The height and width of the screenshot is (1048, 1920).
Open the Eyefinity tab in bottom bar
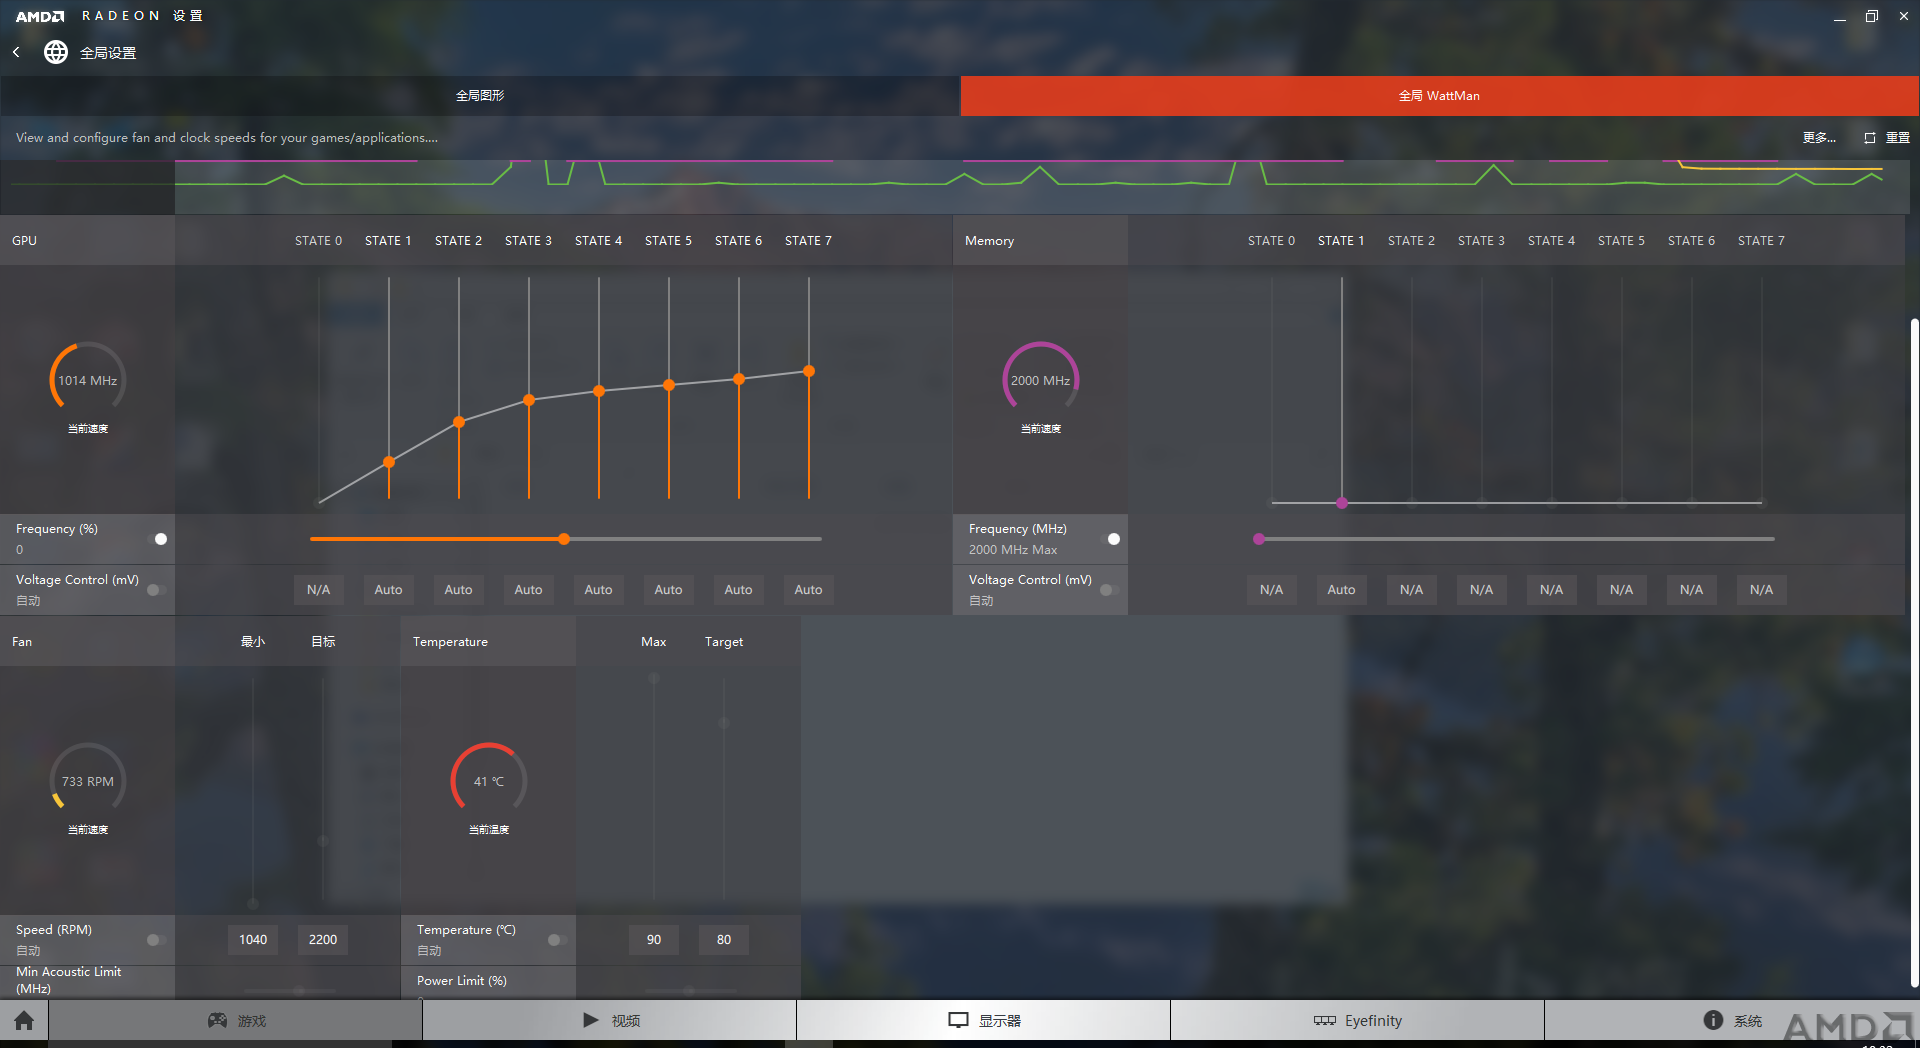click(1358, 1021)
